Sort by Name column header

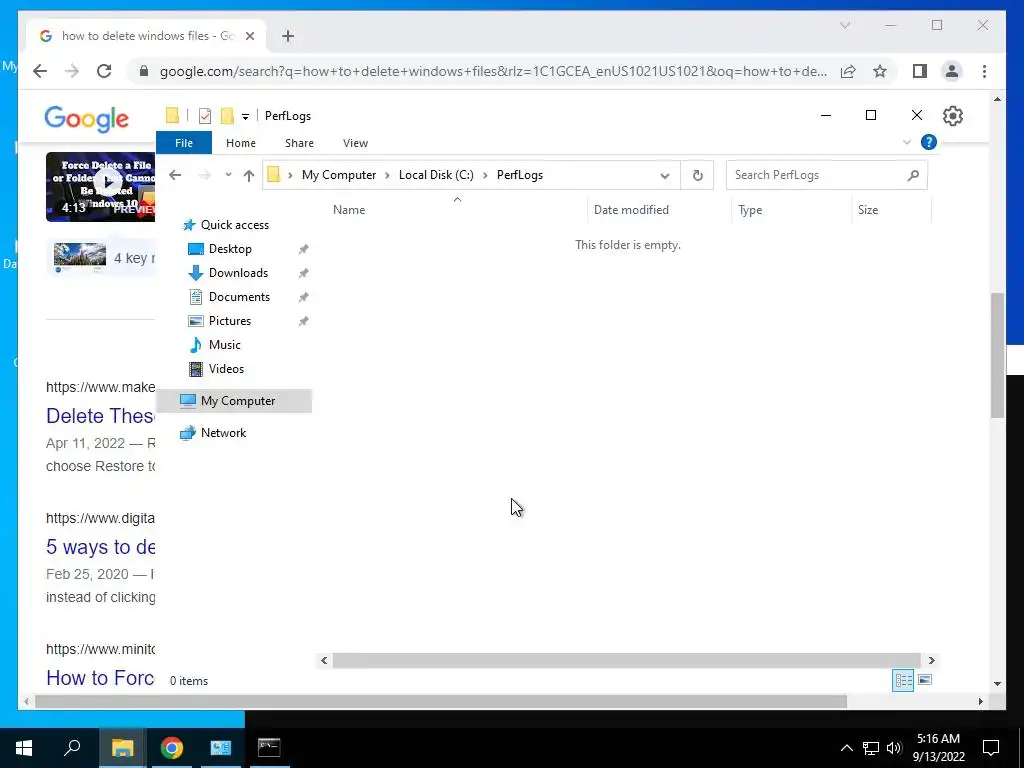point(349,210)
